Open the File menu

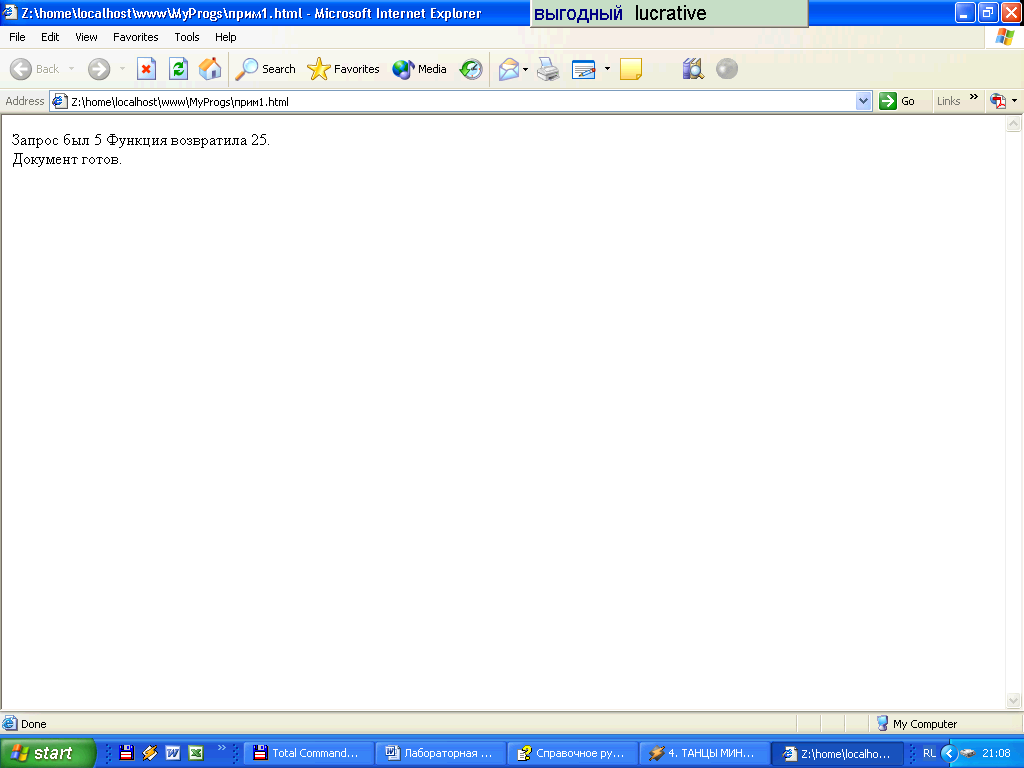click(17, 37)
